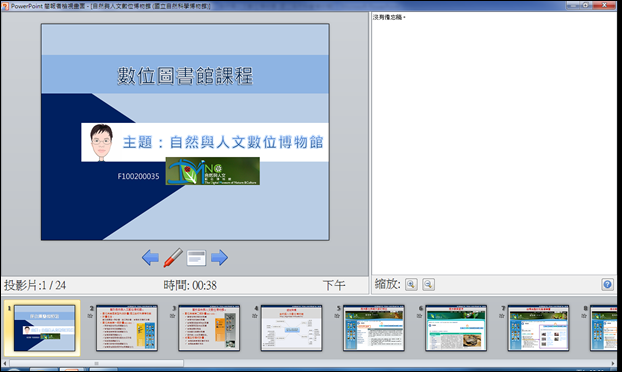The height and width of the screenshot is (372, 622).
Task: Click the animation star under slide 2
Action: point(90,316)
